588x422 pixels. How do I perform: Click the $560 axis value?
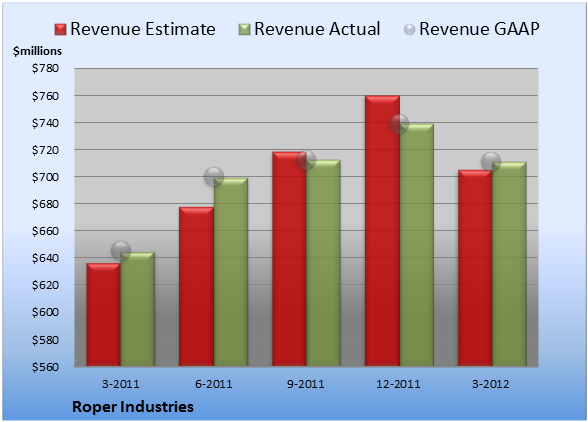(45, 367)
